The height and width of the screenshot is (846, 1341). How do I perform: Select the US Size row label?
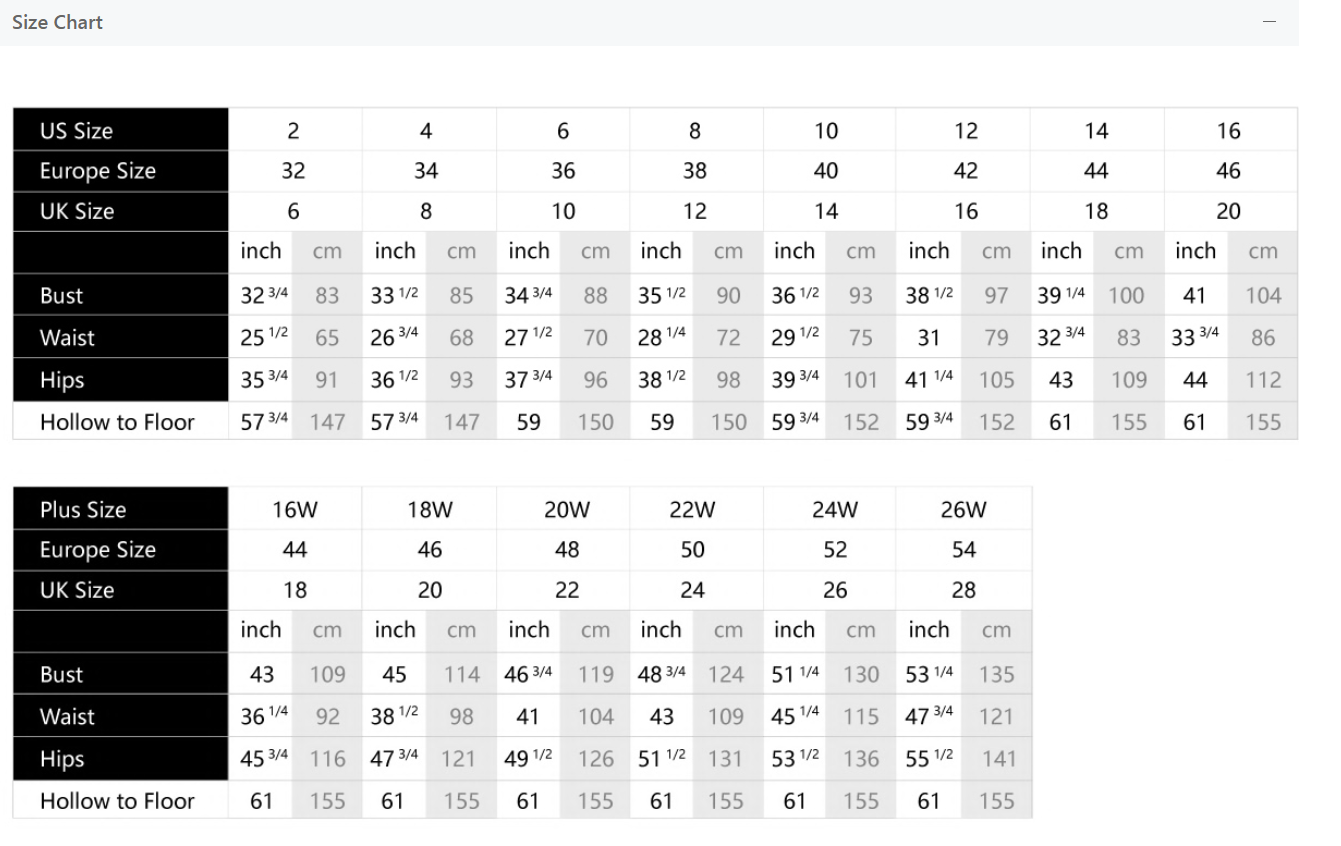point(76,131)
